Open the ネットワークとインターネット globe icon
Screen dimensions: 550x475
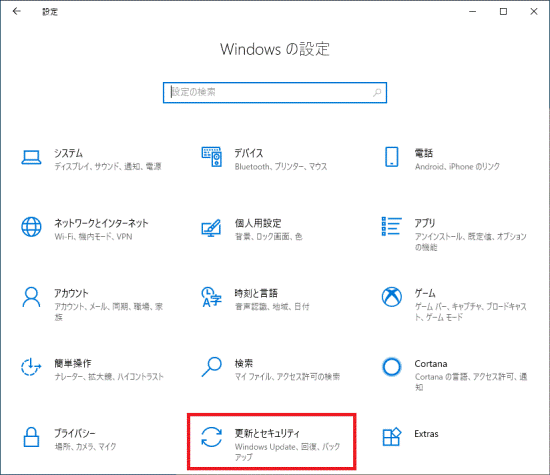[x=31, y=227]
